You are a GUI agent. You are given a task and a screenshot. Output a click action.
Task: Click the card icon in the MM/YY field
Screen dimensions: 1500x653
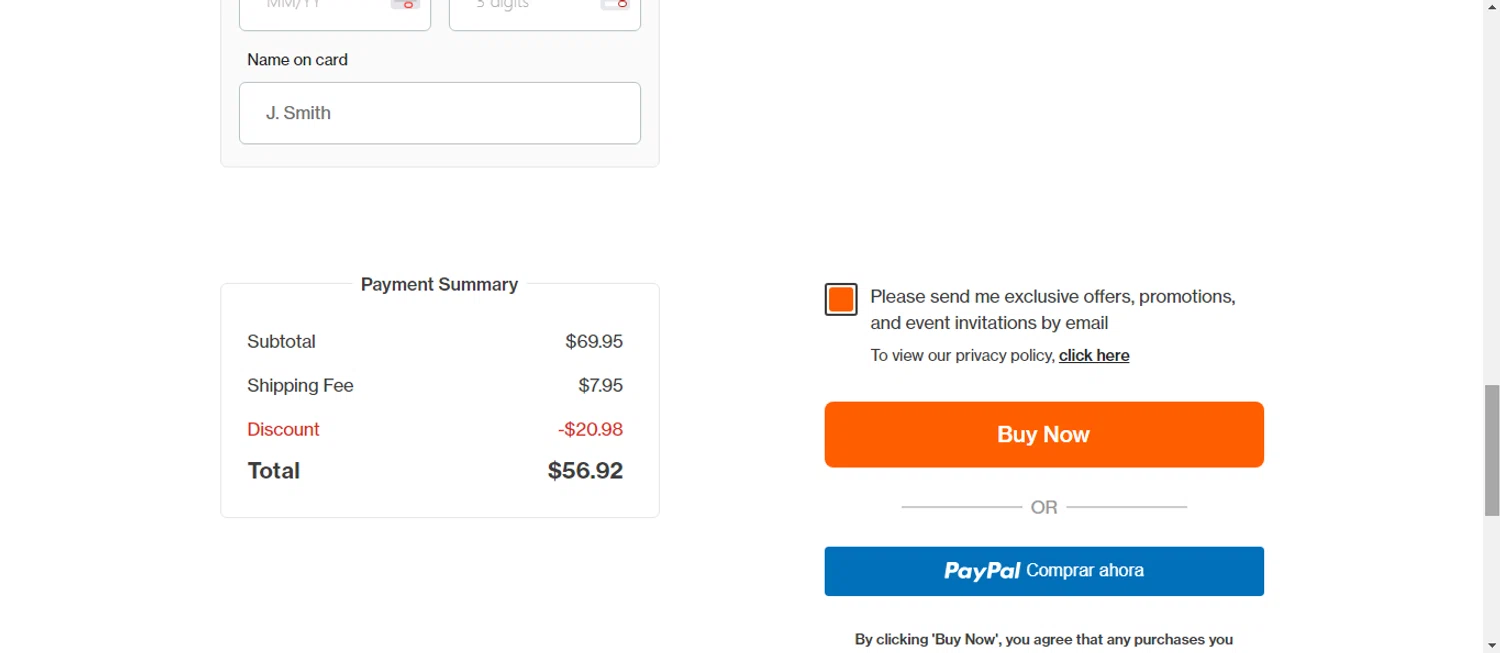[x=405, y=5]
